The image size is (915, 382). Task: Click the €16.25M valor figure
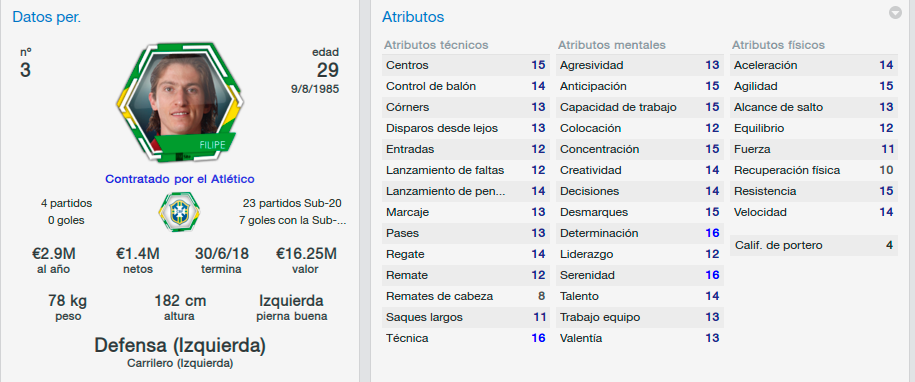tap(306, 254)
